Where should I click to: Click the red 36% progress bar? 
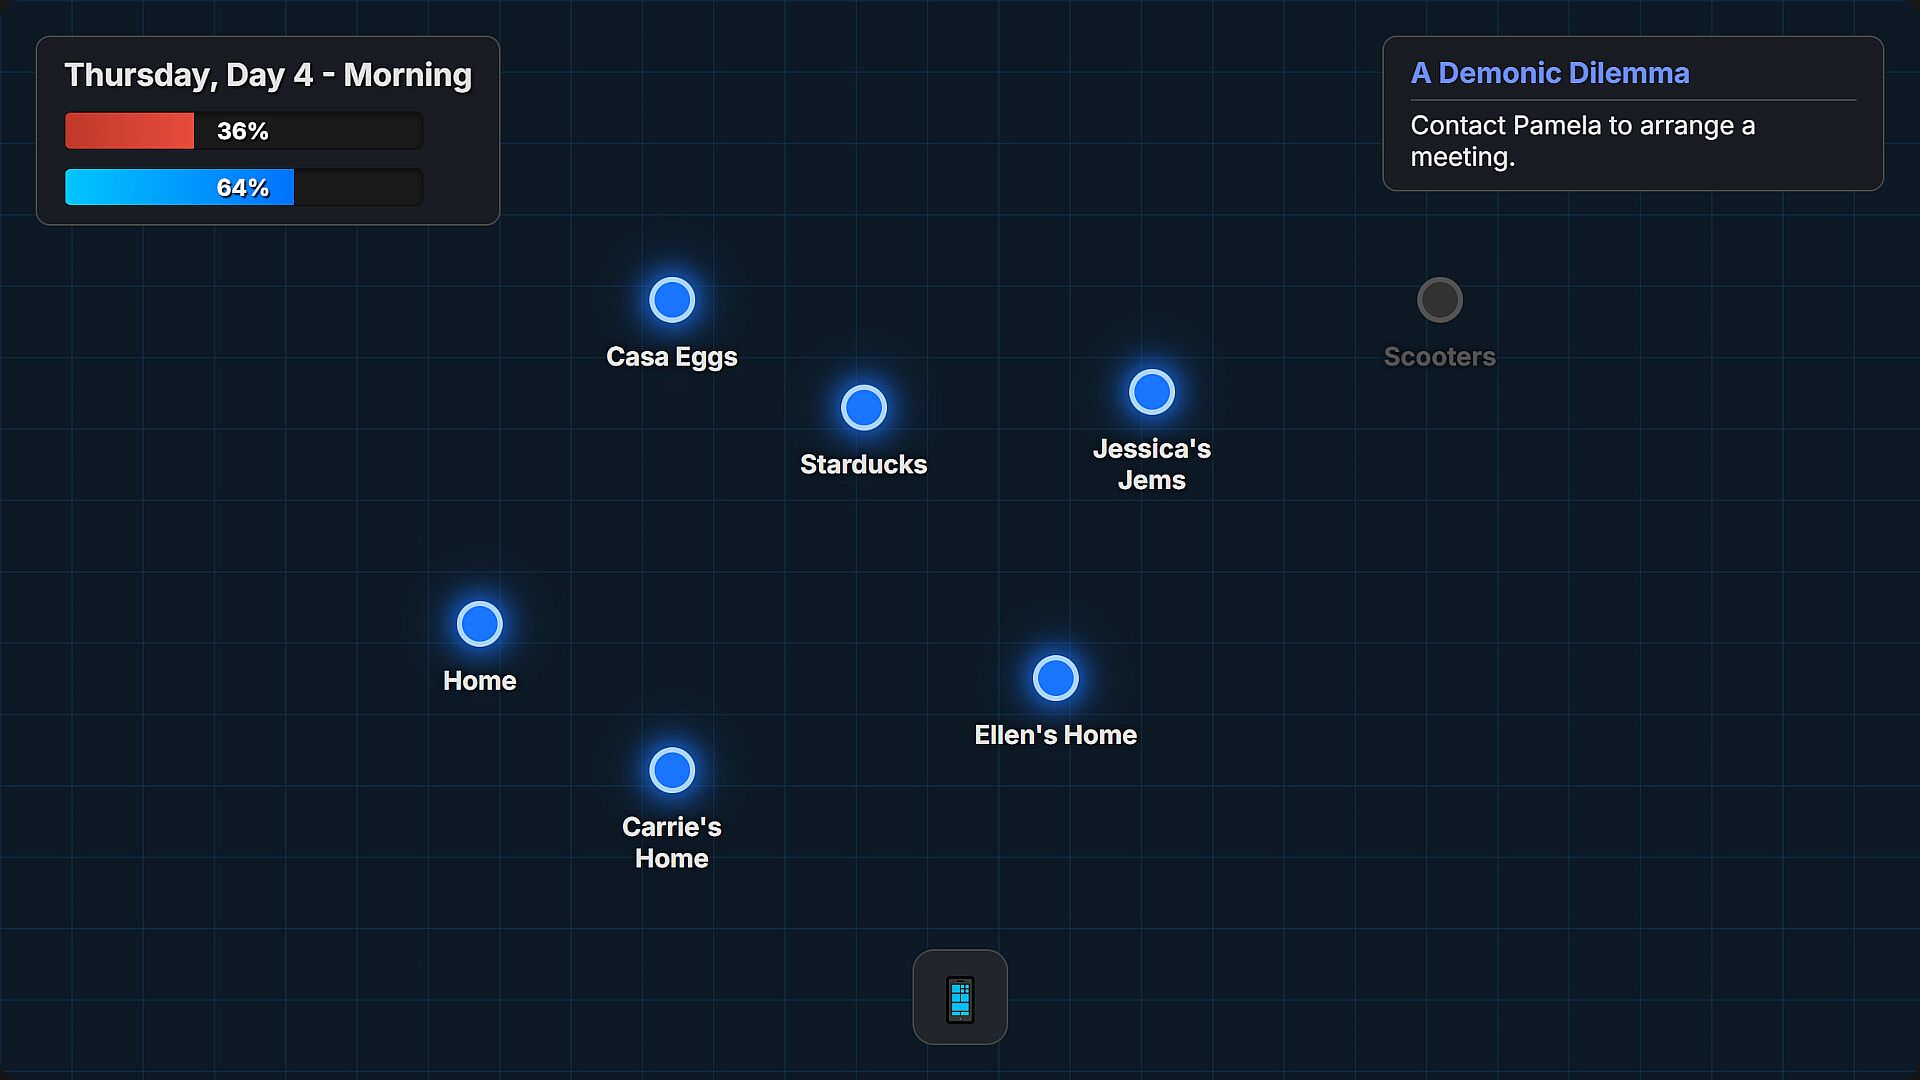click(x=243, y=131)
